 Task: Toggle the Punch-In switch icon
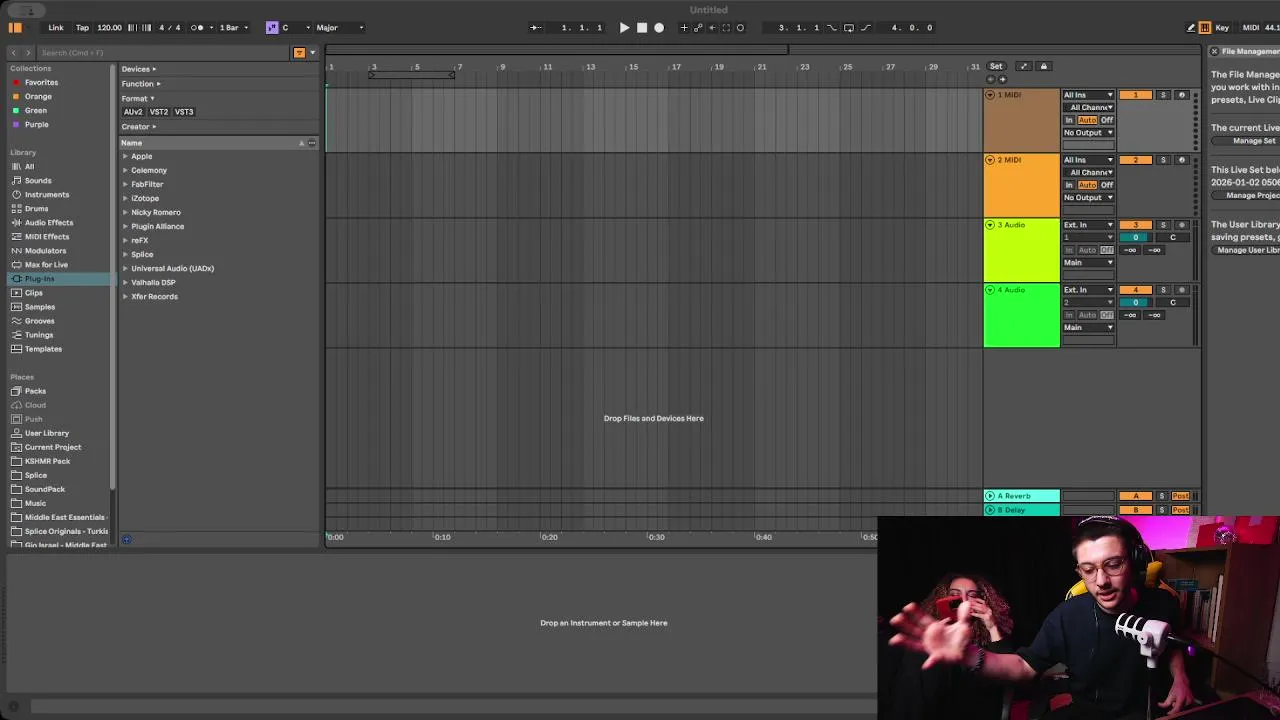click(x=832, y=28)
